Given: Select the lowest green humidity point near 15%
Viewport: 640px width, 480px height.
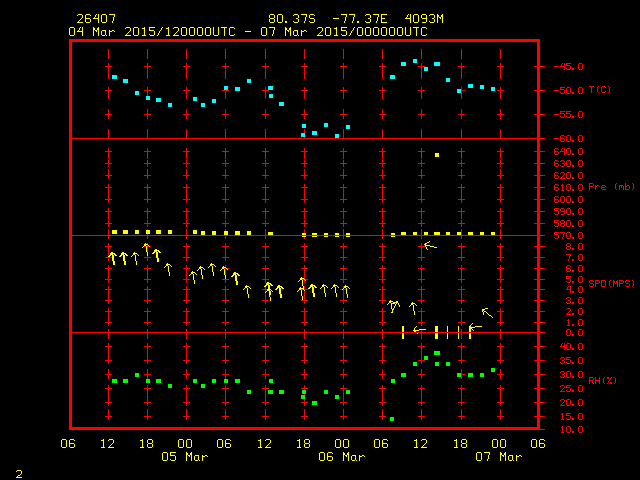Looking at the screenshot, I should click(x=392, y=419).
